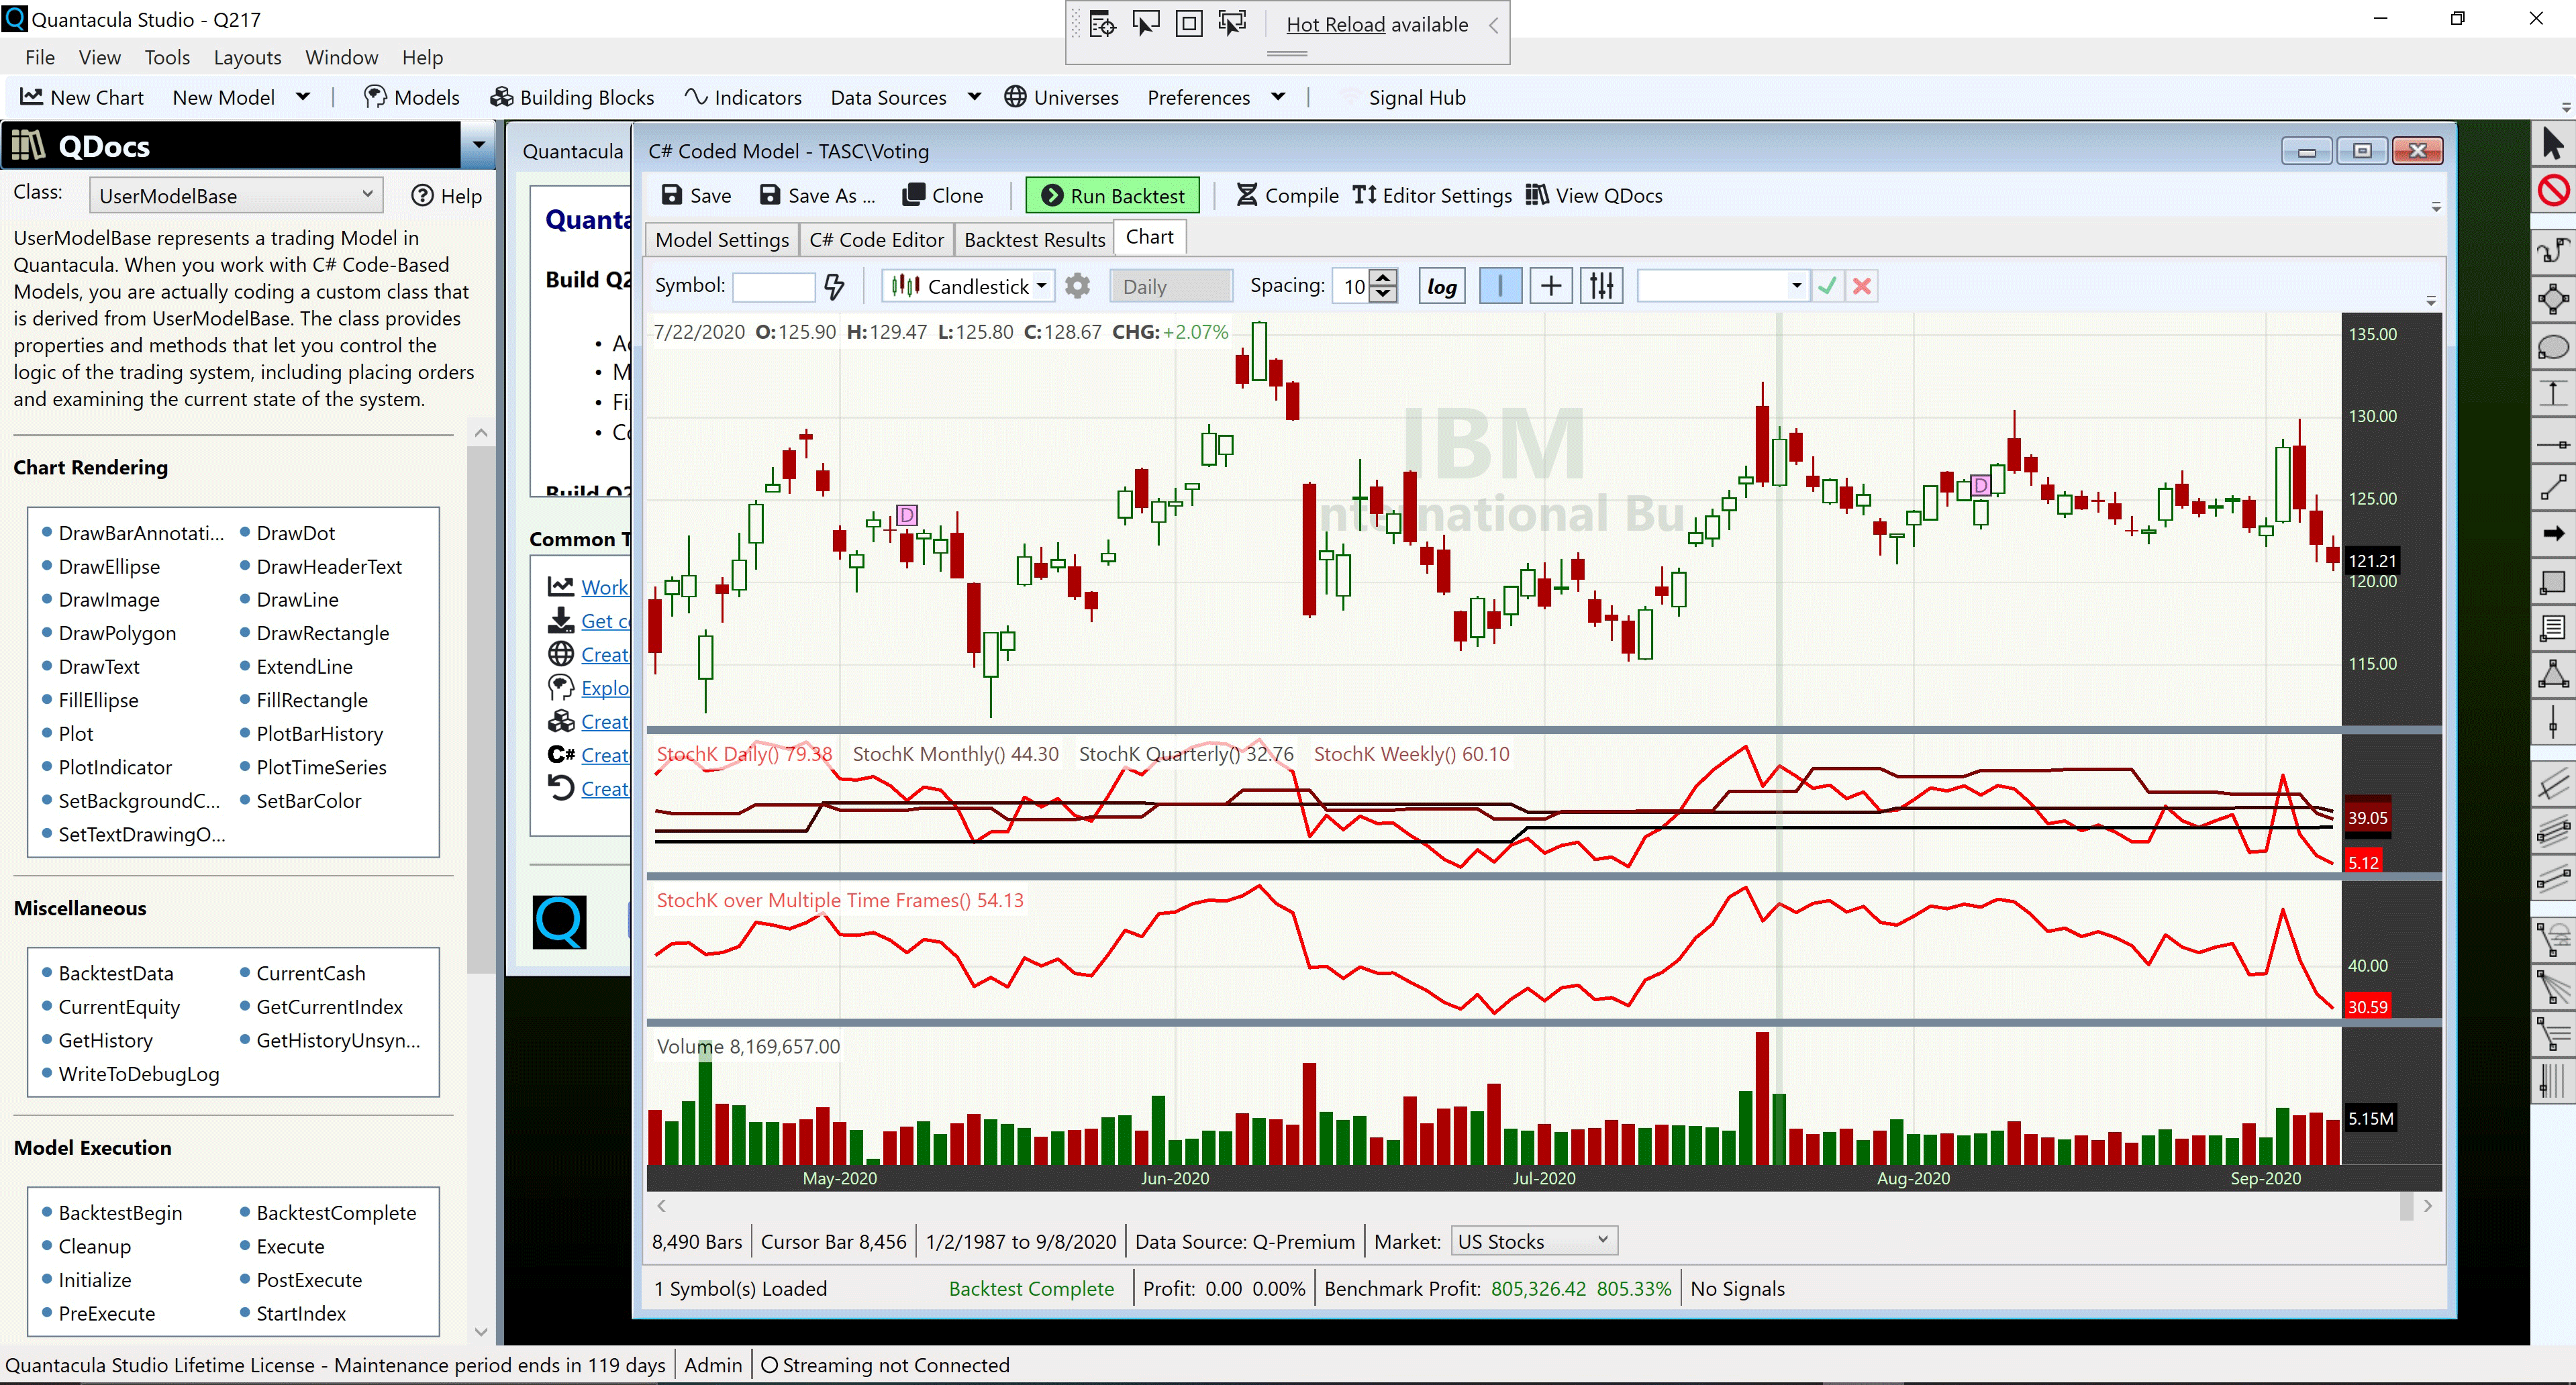This screenshot has width=2576, height=1385.
Task: Open GetHistory documentation link
Action: point(105,1041)
